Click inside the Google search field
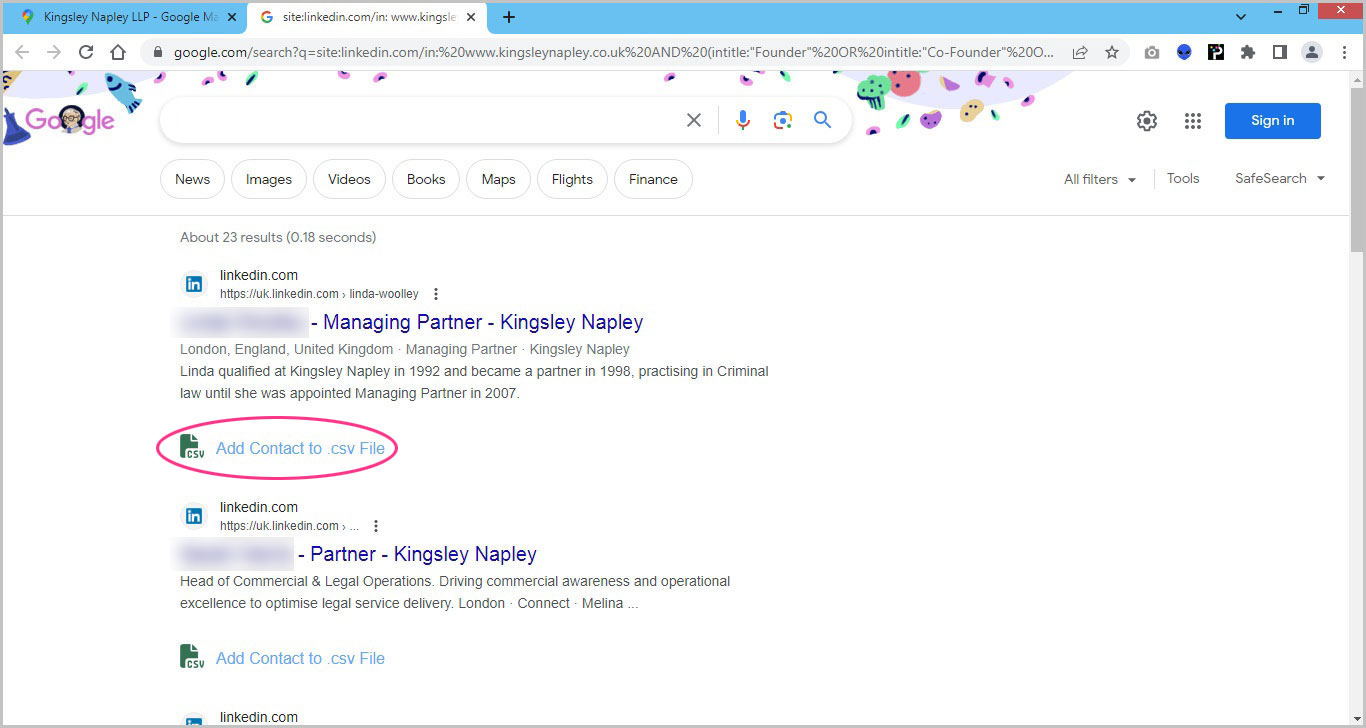The width and height of the screenshot is (1366, 728). pos(420,121)
